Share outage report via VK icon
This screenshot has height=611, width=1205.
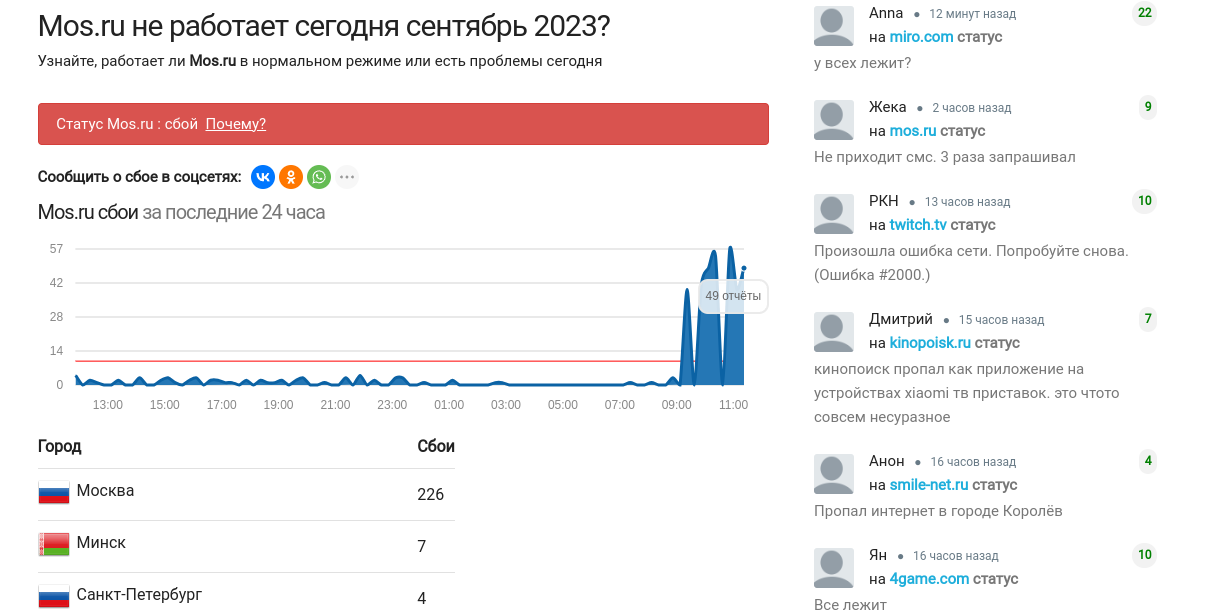pyautogui.click(x=263, y=177)
